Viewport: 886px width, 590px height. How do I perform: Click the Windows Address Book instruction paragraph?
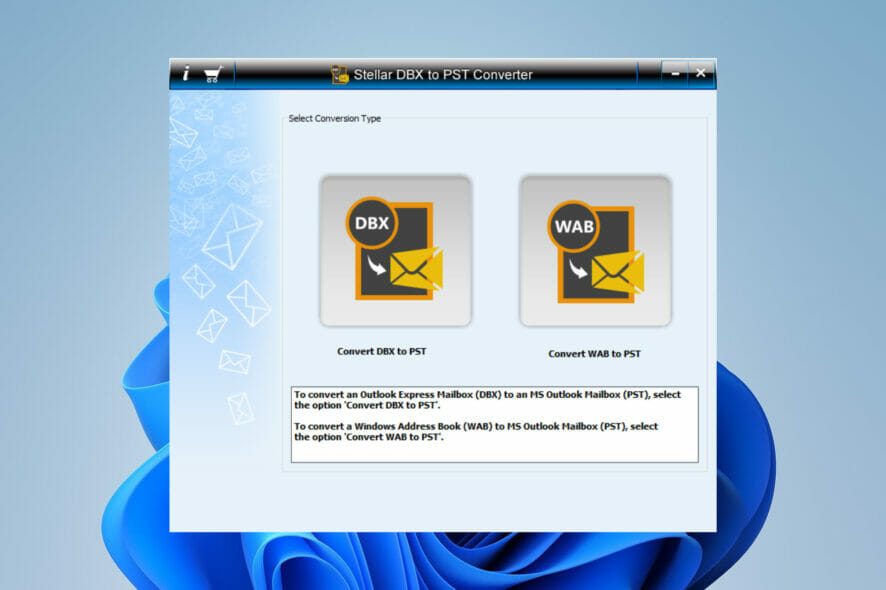pyautogui.click(x=476, y=431)
